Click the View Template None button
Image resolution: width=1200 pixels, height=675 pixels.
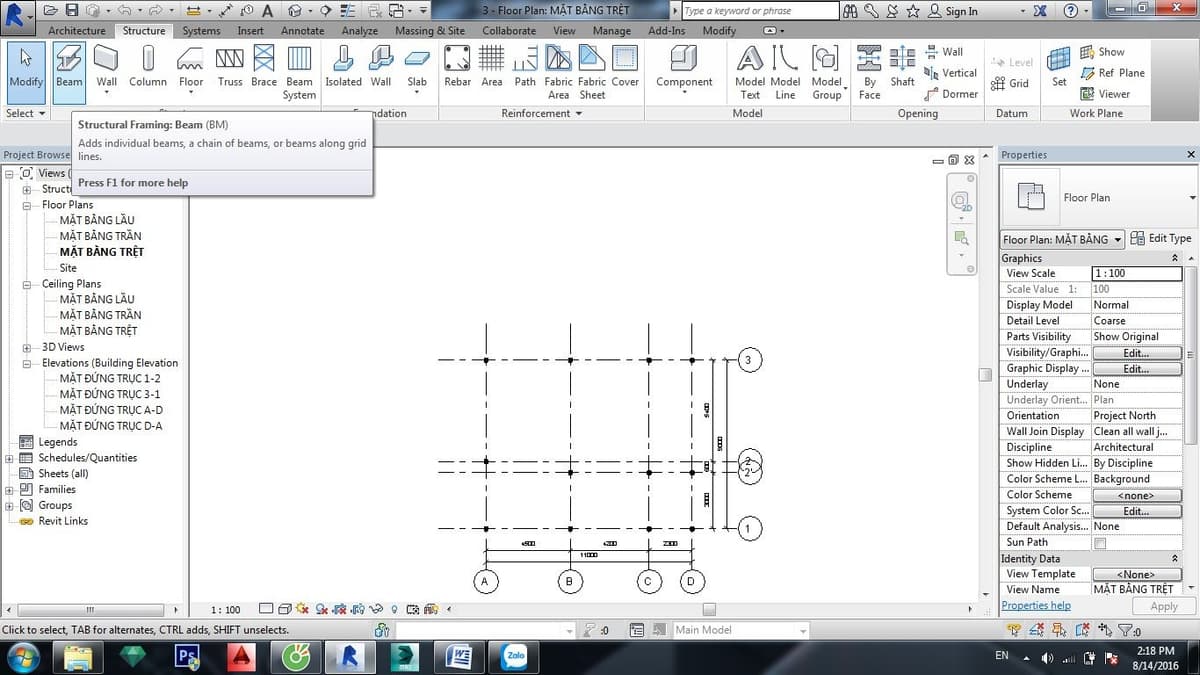tap(1136, 575)
